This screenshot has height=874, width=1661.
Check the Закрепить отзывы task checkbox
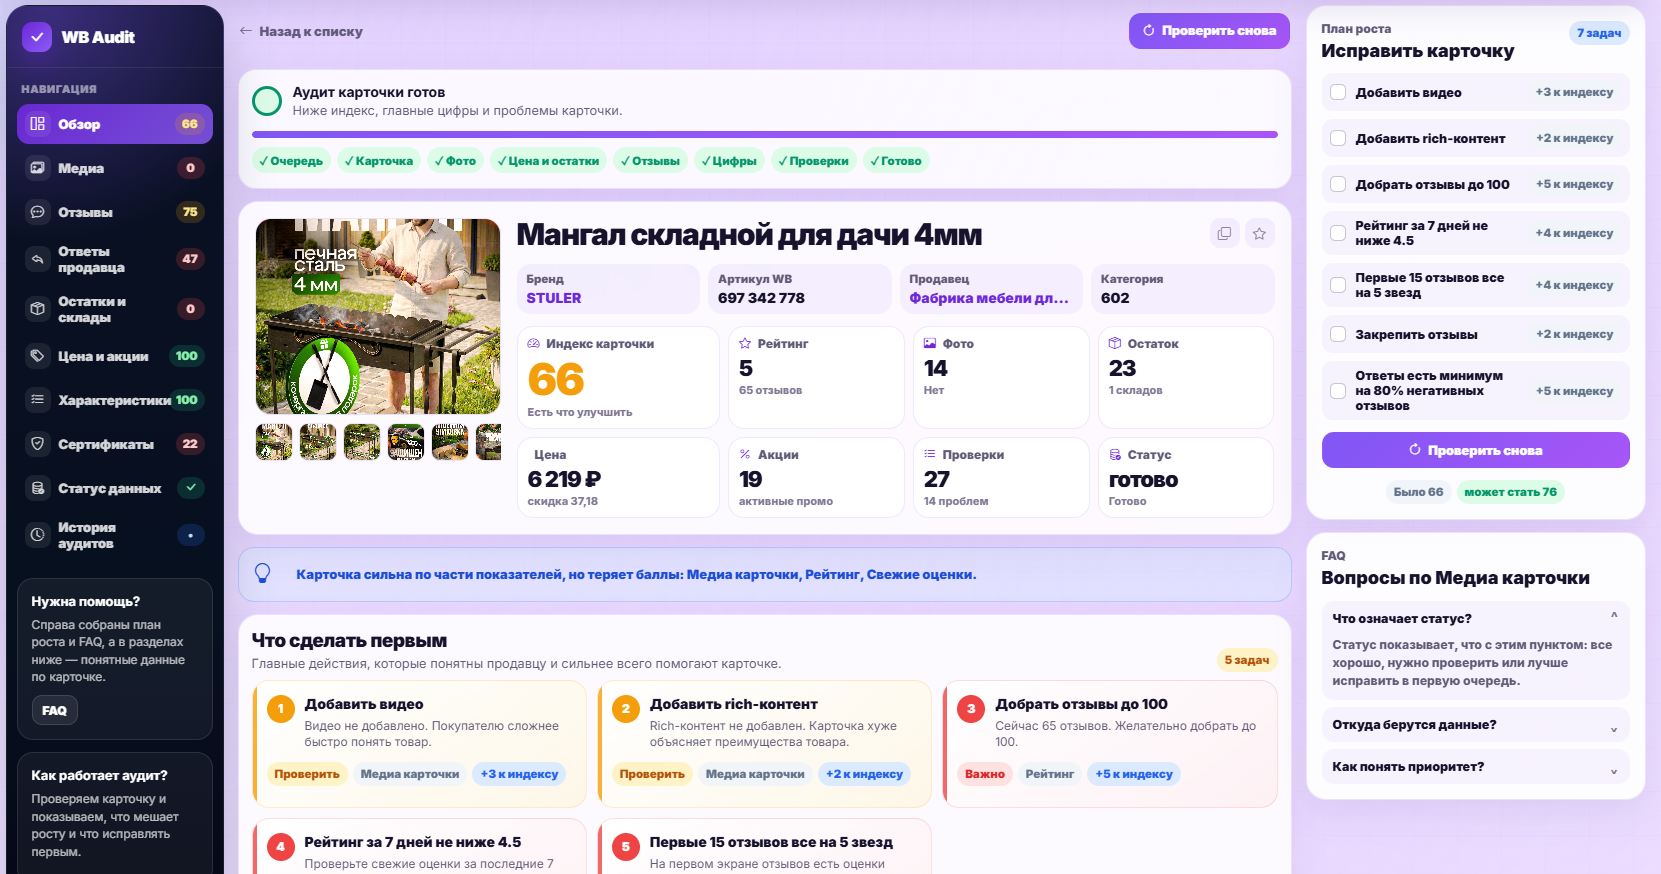(1338, 334)
